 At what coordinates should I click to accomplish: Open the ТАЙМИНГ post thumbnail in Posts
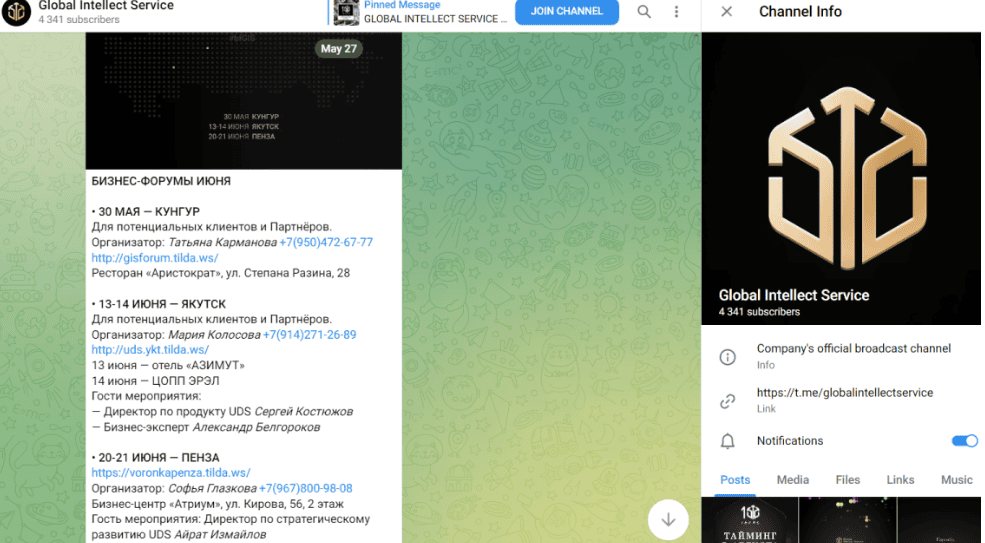[750, 520]
